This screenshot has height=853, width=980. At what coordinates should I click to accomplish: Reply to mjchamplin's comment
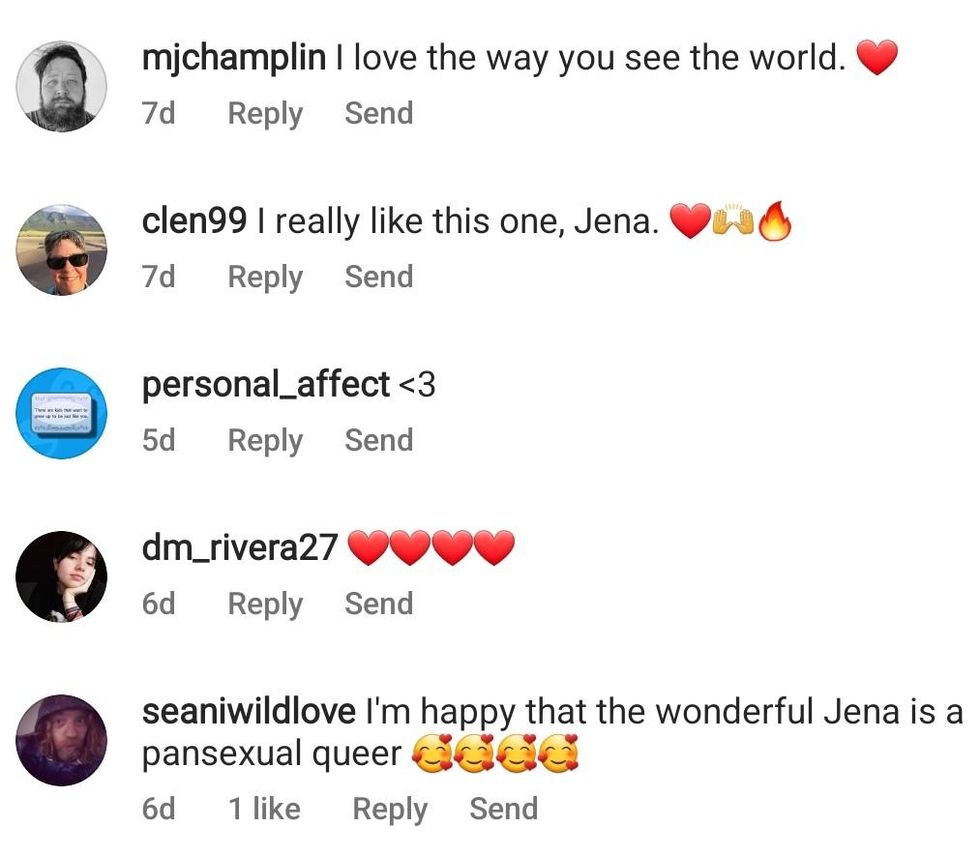tap(265, 114)
